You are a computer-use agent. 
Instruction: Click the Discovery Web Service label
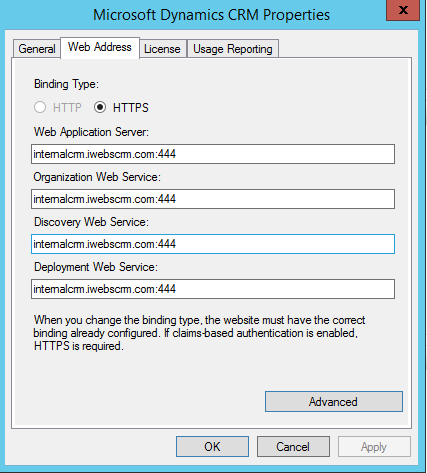click(91, 222)
